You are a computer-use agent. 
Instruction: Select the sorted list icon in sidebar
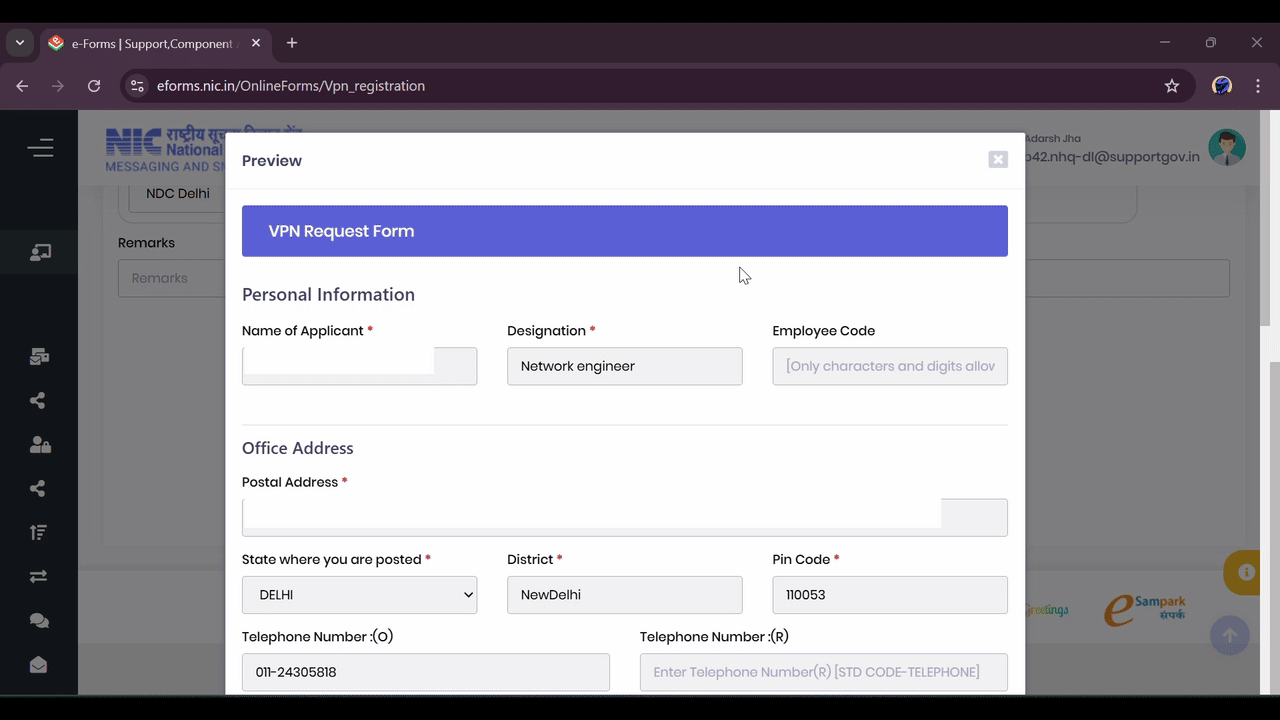pyautogui.click(x=40, y=532)
